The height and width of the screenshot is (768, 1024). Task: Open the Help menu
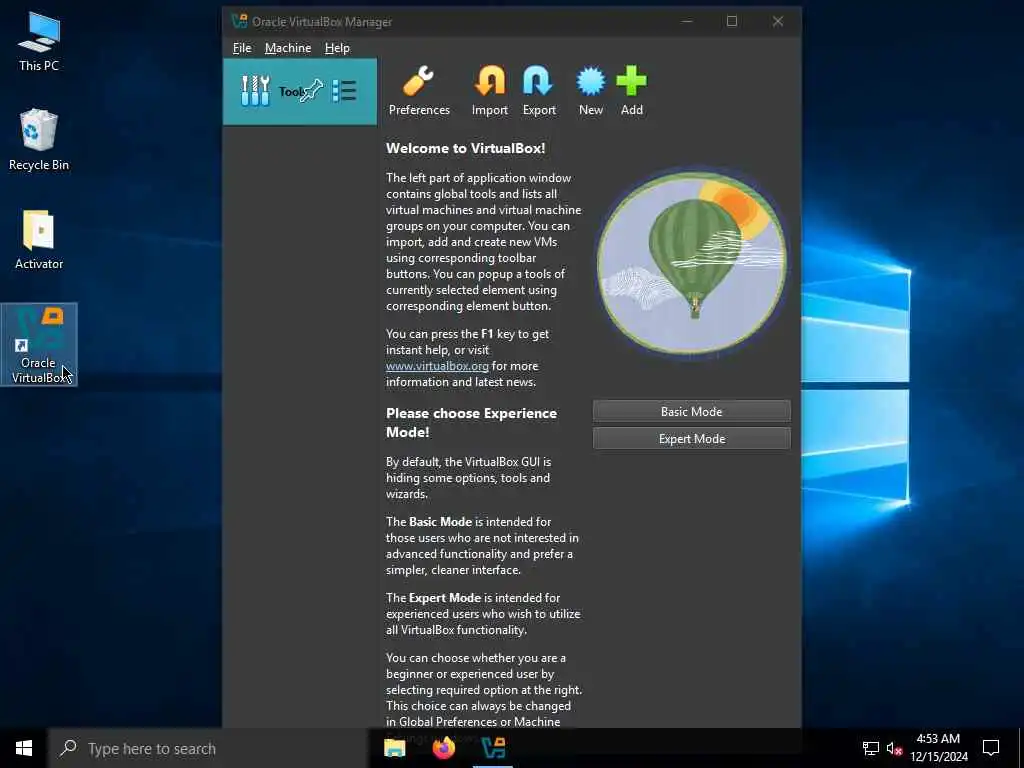click(337, 48)
